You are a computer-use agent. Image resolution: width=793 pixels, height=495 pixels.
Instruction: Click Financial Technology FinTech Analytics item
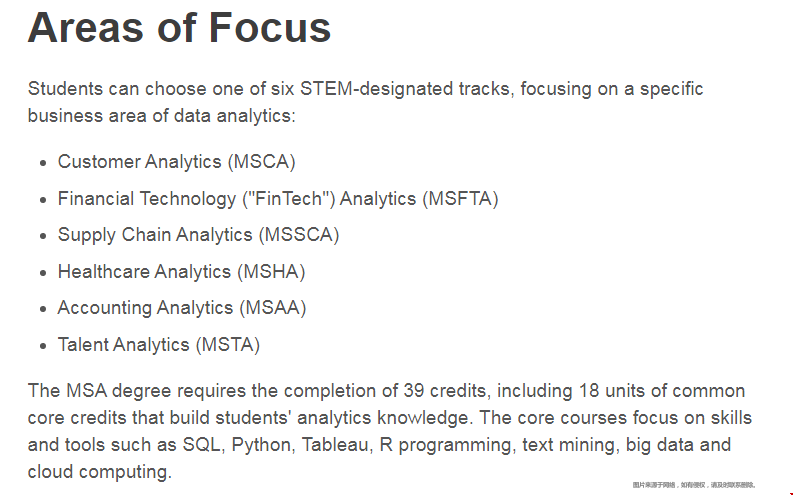(278, 199)
